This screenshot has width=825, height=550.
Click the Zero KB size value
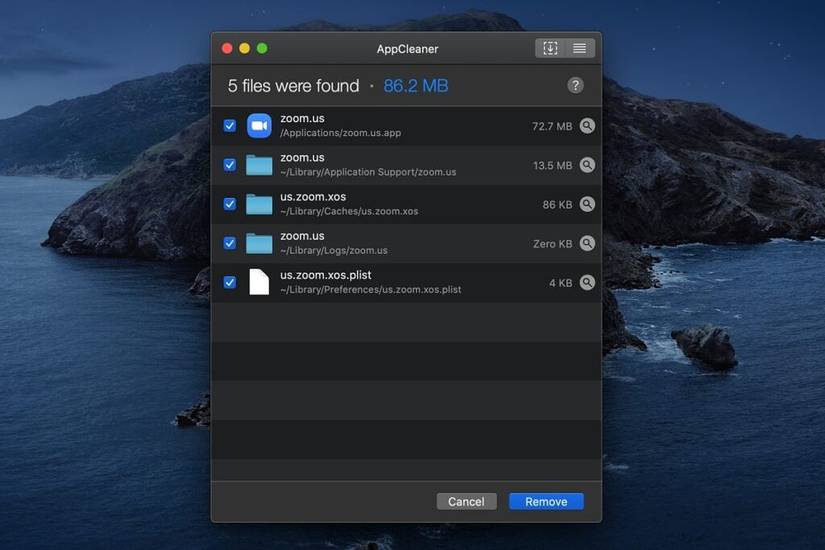(552, 244)
